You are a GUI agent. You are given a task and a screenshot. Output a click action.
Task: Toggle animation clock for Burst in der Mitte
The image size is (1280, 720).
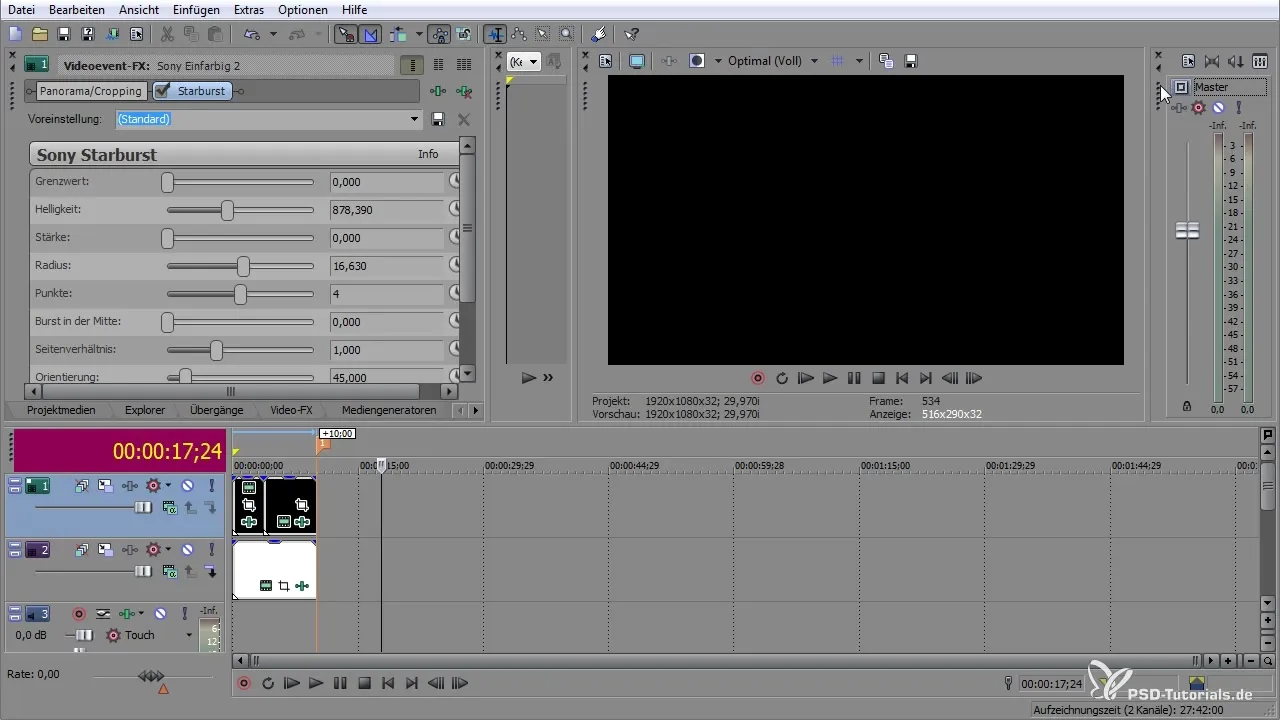pos(454,322)
